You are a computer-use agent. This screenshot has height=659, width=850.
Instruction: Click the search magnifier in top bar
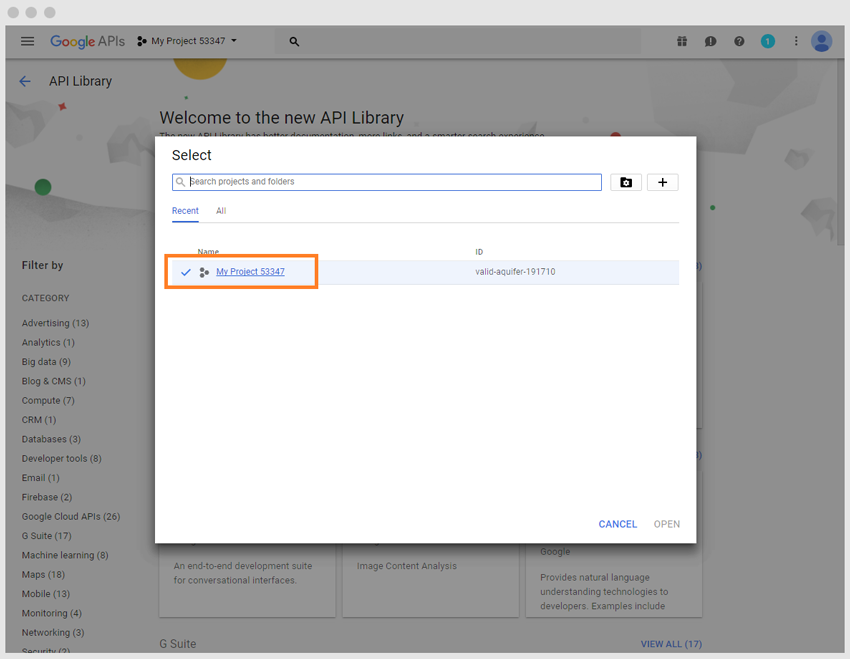point(294,41)
